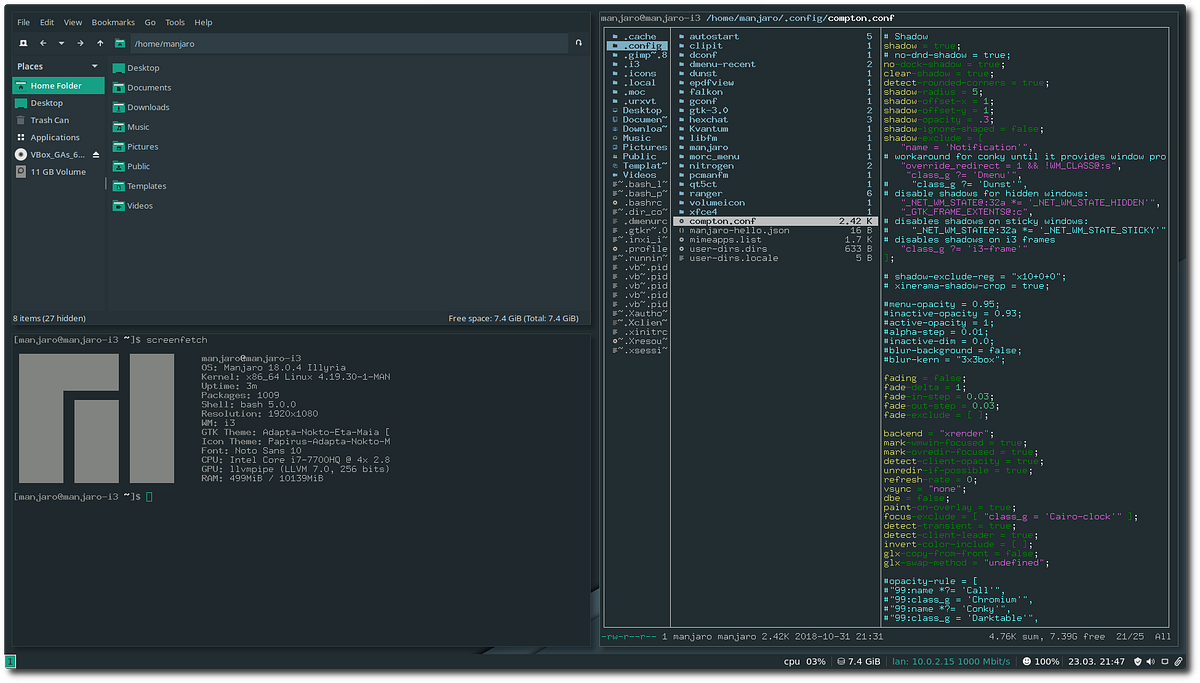Click the shield icon in the system tray
The width and height of the screenshot is (1200, 683).
1137,661
